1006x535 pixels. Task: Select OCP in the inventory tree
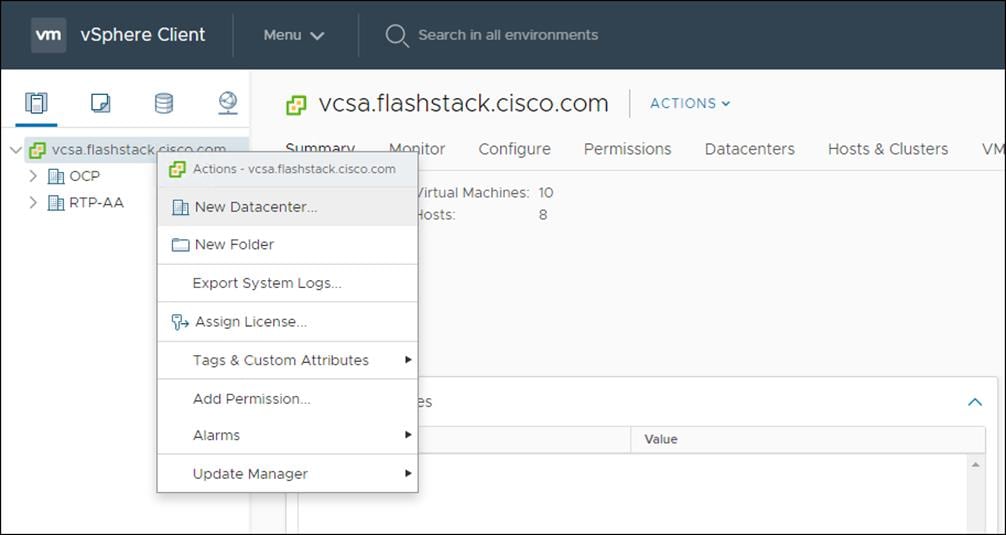click(x=85, y=176)
